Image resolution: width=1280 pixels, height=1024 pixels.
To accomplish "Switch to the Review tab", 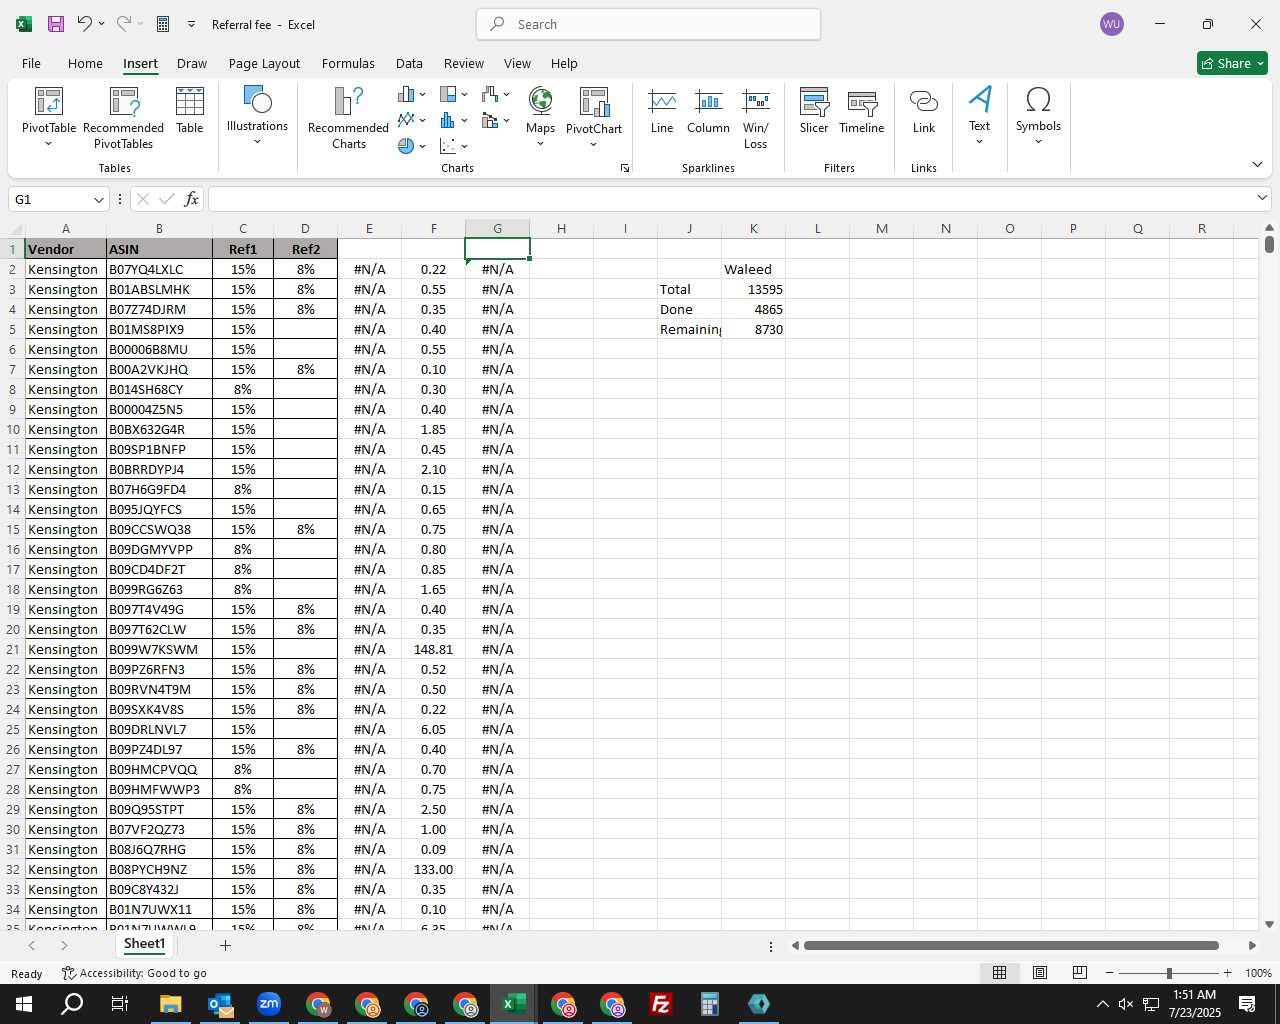I will click(x=464, y=63).
